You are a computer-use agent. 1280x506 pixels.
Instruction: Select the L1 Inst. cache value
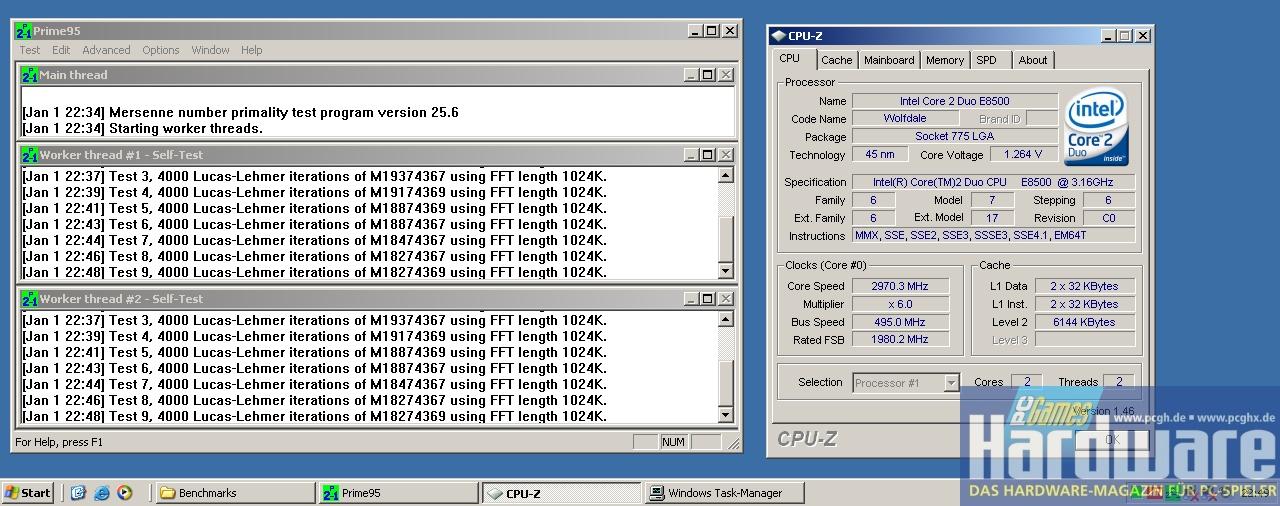tap(1084, 304)
